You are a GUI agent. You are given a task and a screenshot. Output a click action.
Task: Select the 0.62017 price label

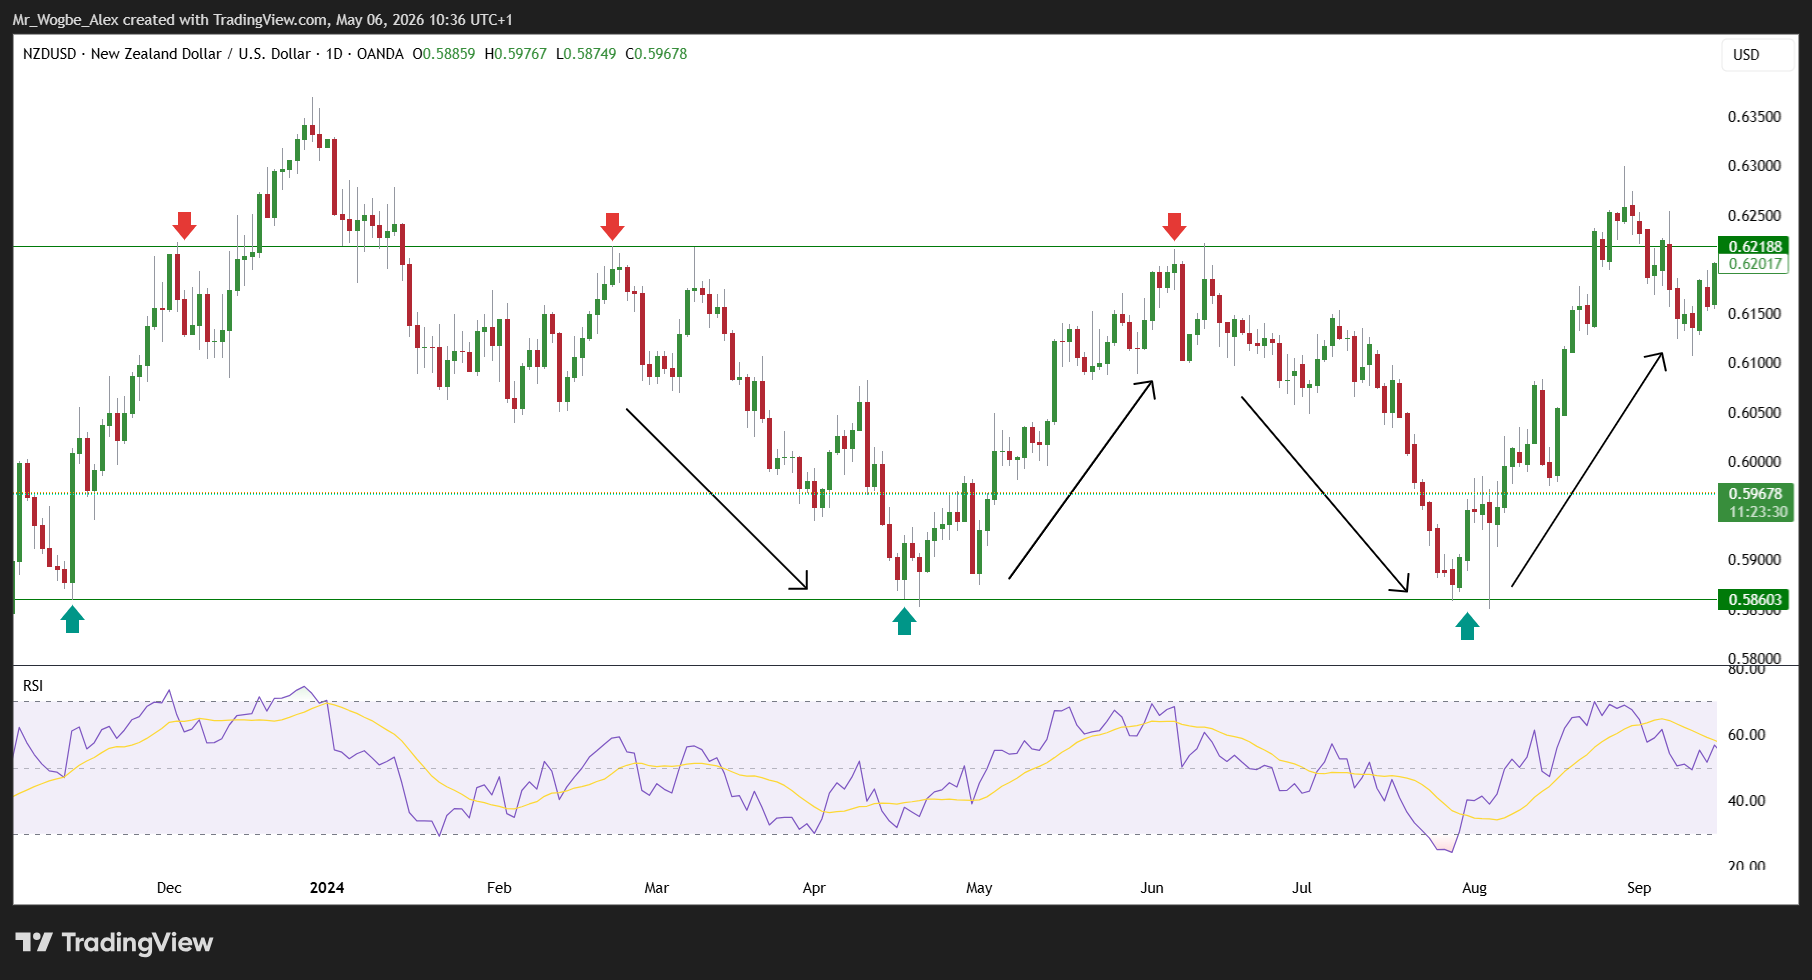[1754, 264]
